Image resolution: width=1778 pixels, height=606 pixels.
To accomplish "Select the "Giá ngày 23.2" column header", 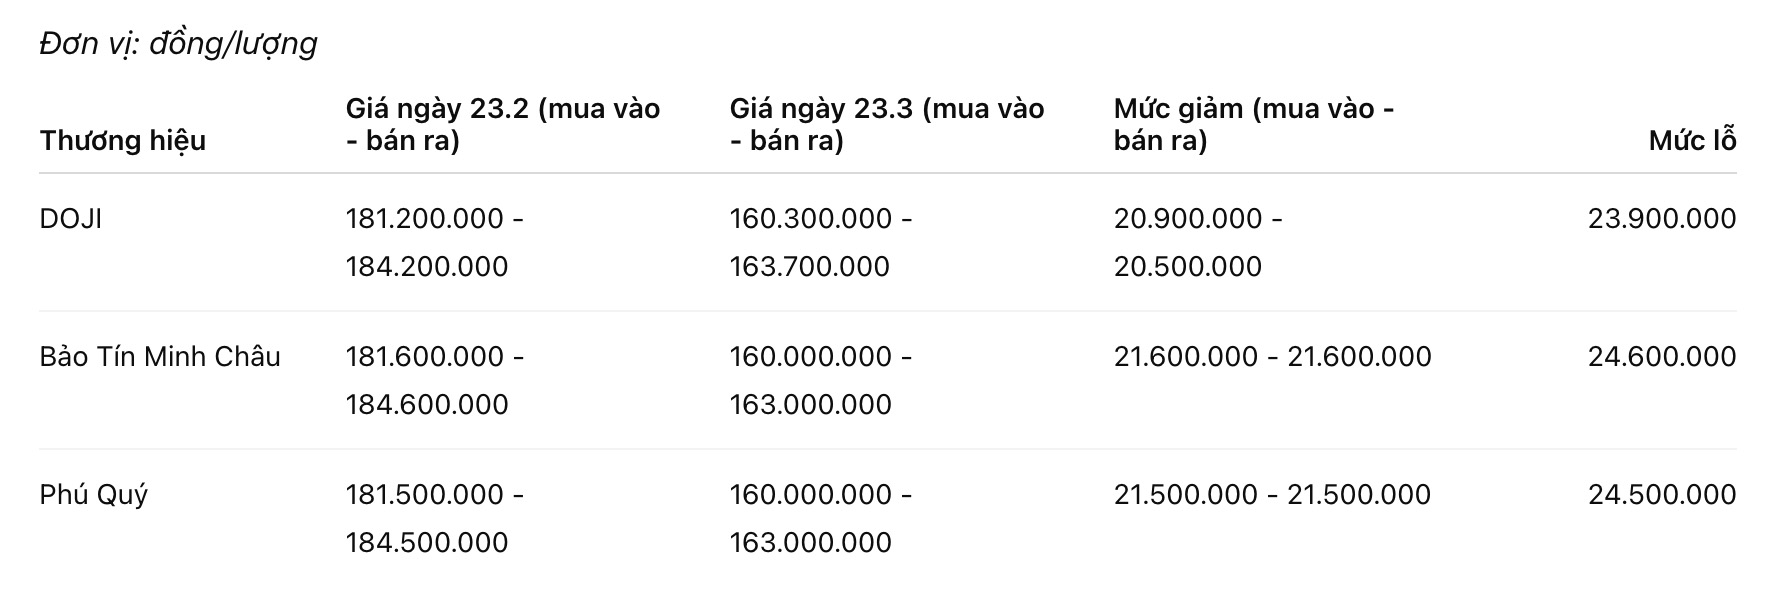I will [502, 124].
